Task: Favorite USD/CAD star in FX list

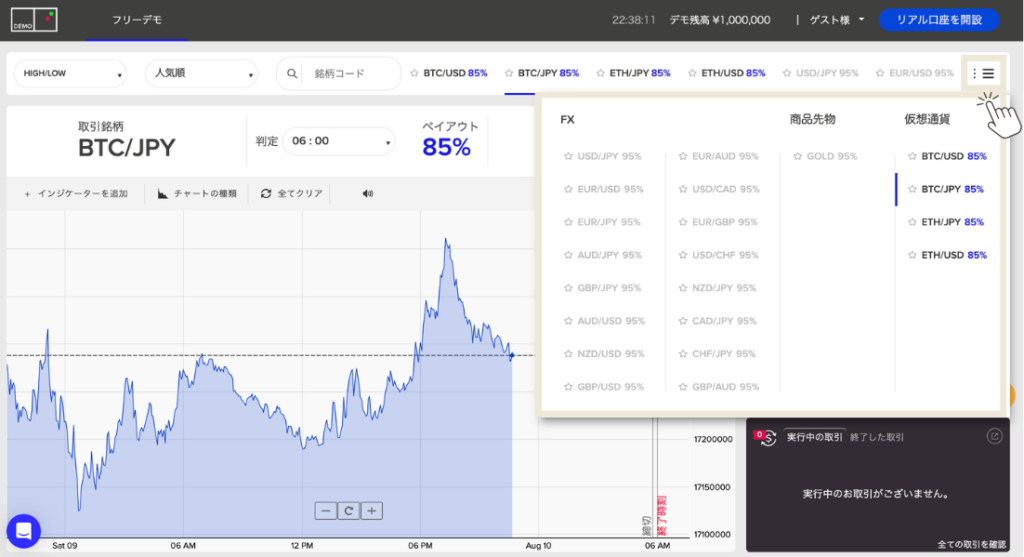Action: click(x=683, y=189)
